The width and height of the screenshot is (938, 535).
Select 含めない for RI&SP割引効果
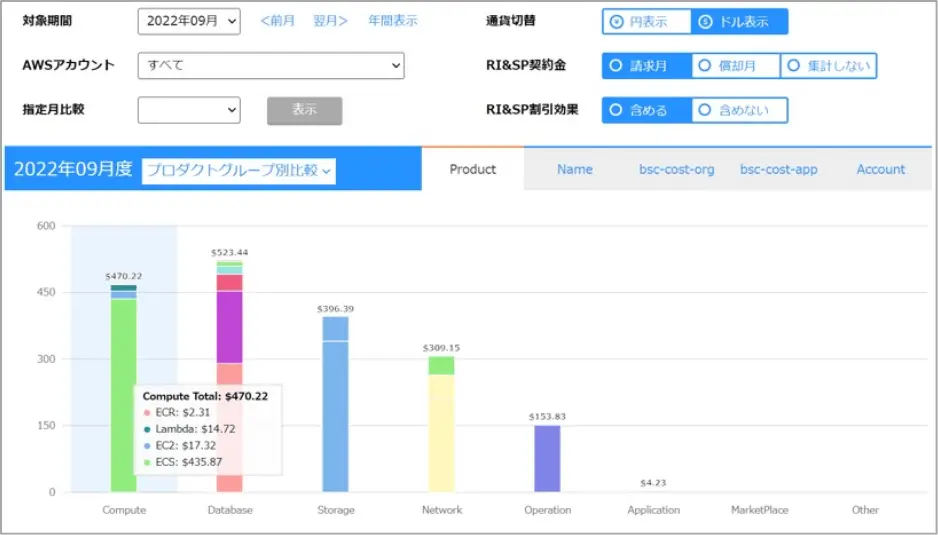point(740,110)
